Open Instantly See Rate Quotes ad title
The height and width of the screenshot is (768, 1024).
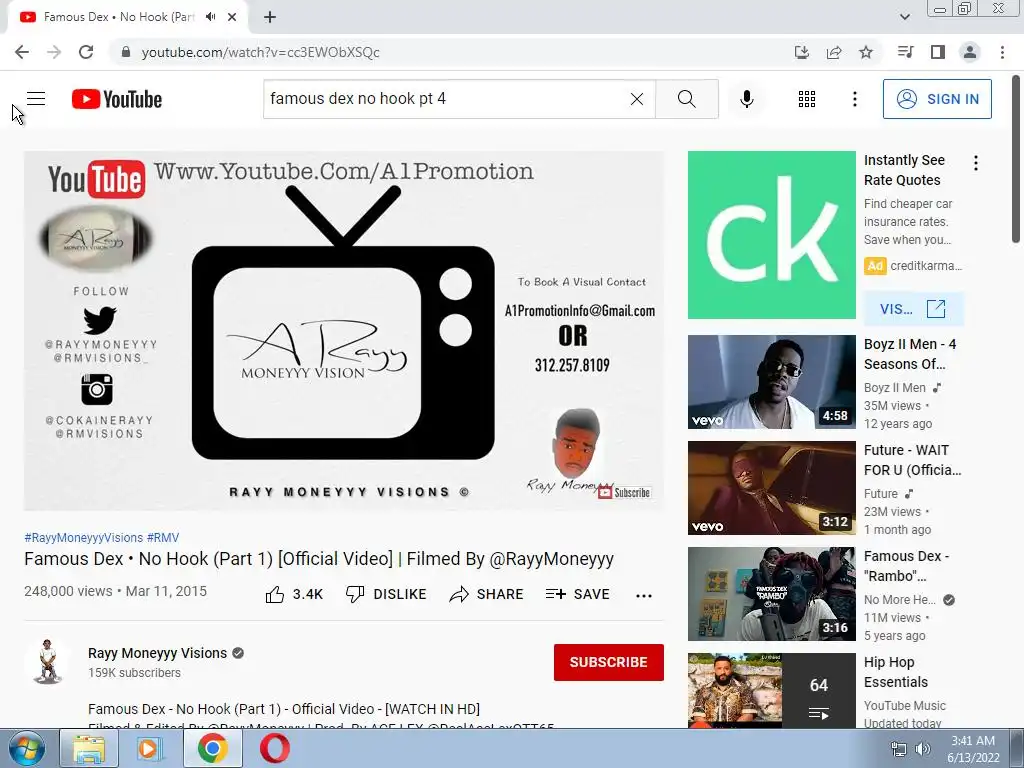[x=904, y=170]
